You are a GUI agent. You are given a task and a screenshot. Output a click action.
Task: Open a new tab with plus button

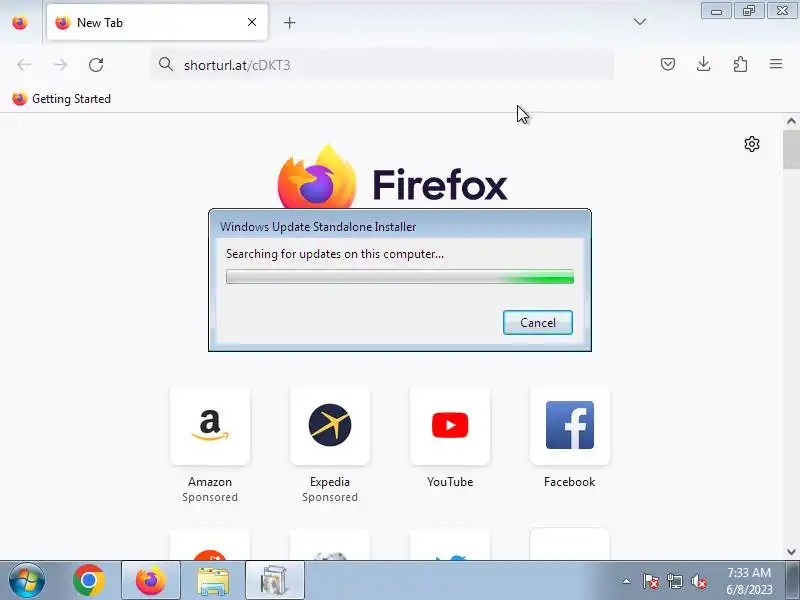[289, 22]
